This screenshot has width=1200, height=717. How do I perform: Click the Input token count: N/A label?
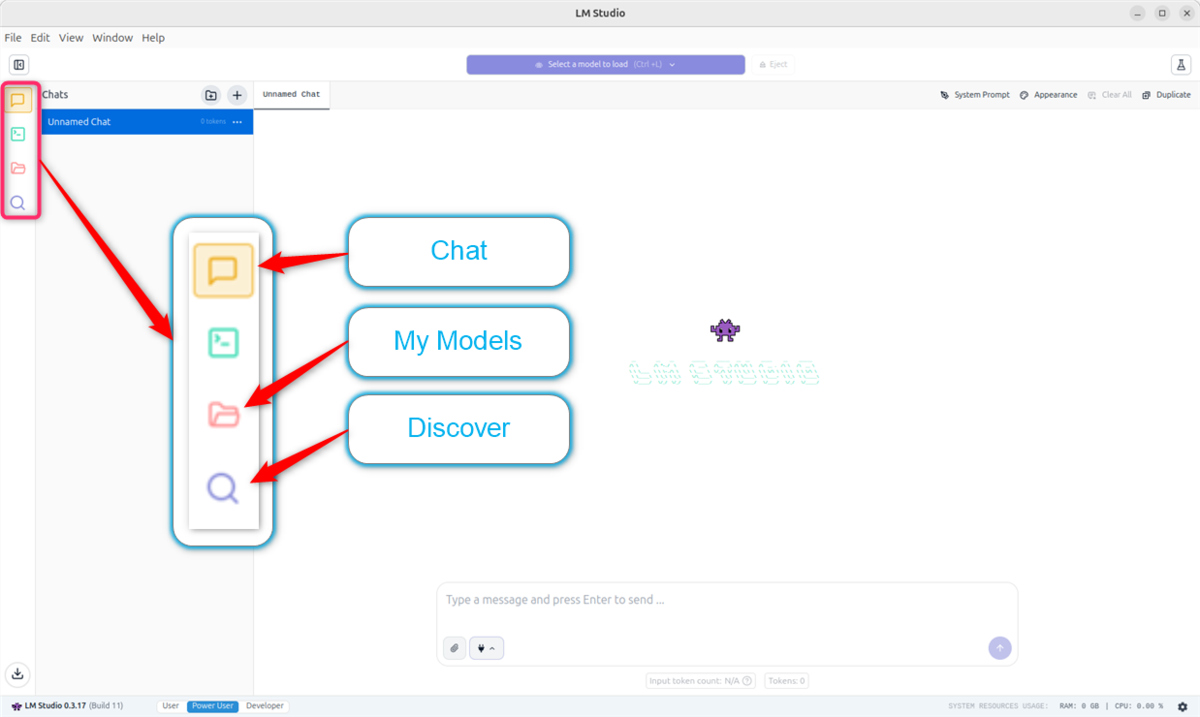click(x=694, y=681)
